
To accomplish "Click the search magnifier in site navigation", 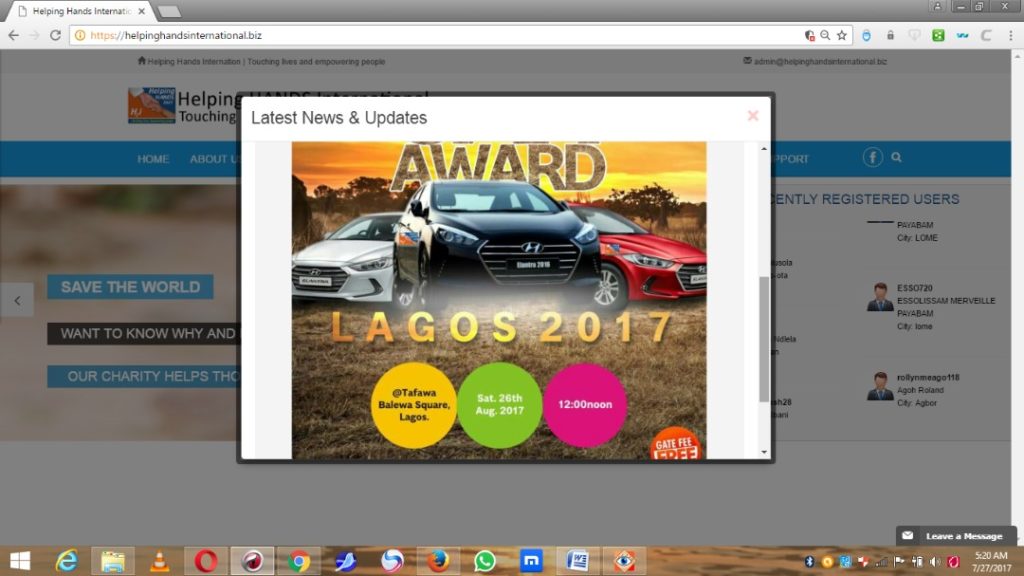I will (x=896, y=158).
